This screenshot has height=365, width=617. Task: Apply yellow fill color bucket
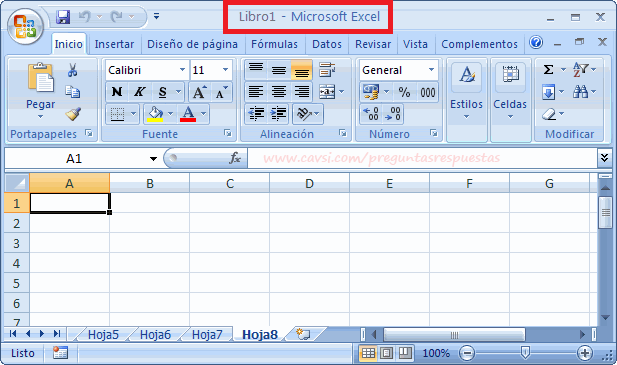pos(155,114)
